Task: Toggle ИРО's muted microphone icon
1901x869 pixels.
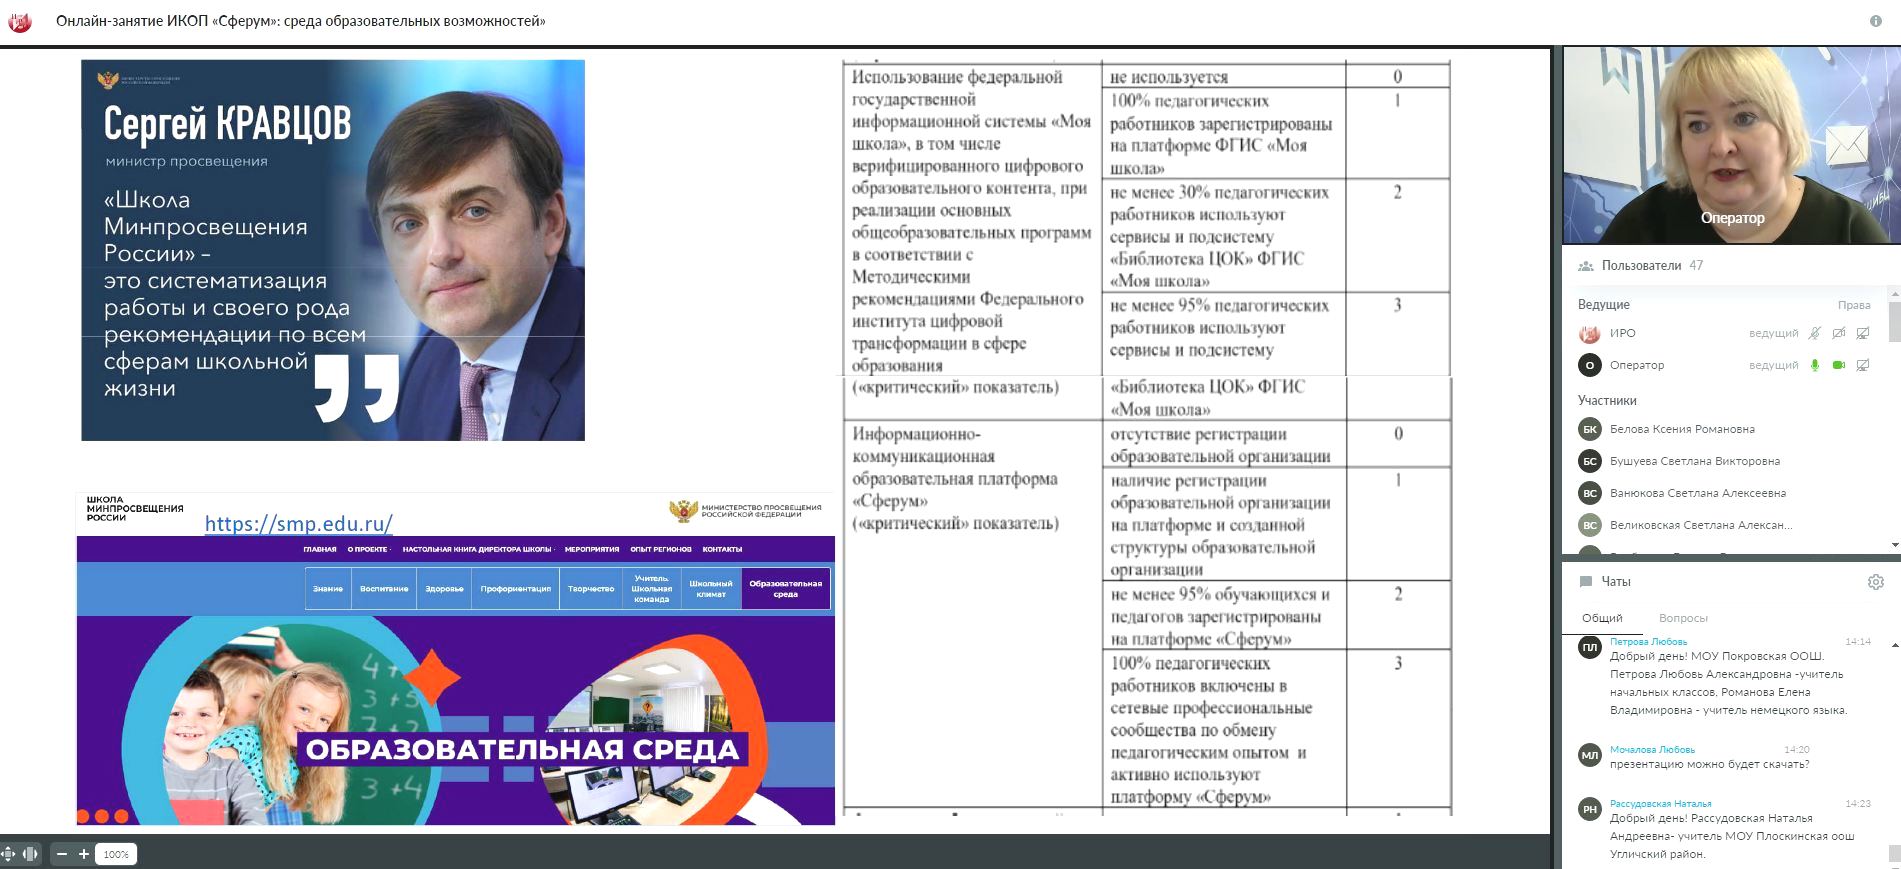Action: click(x=1815, y=333)
